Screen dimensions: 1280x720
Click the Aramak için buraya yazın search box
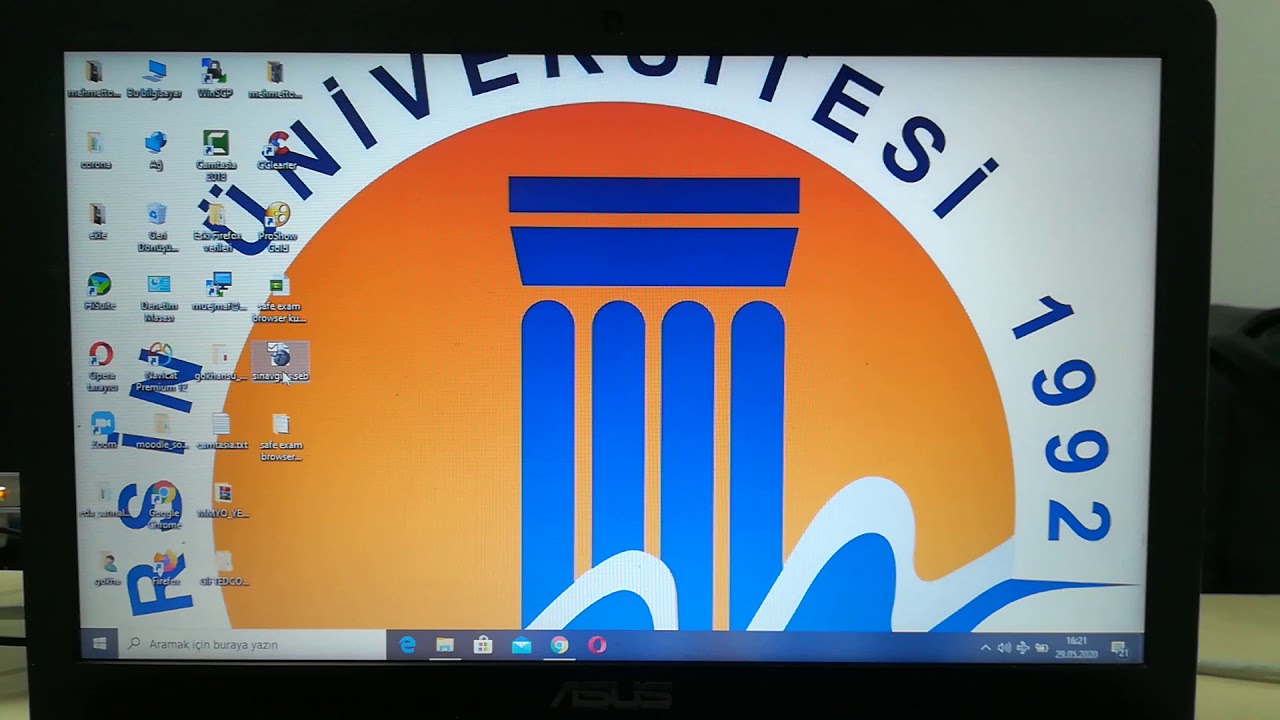[252, 645]
